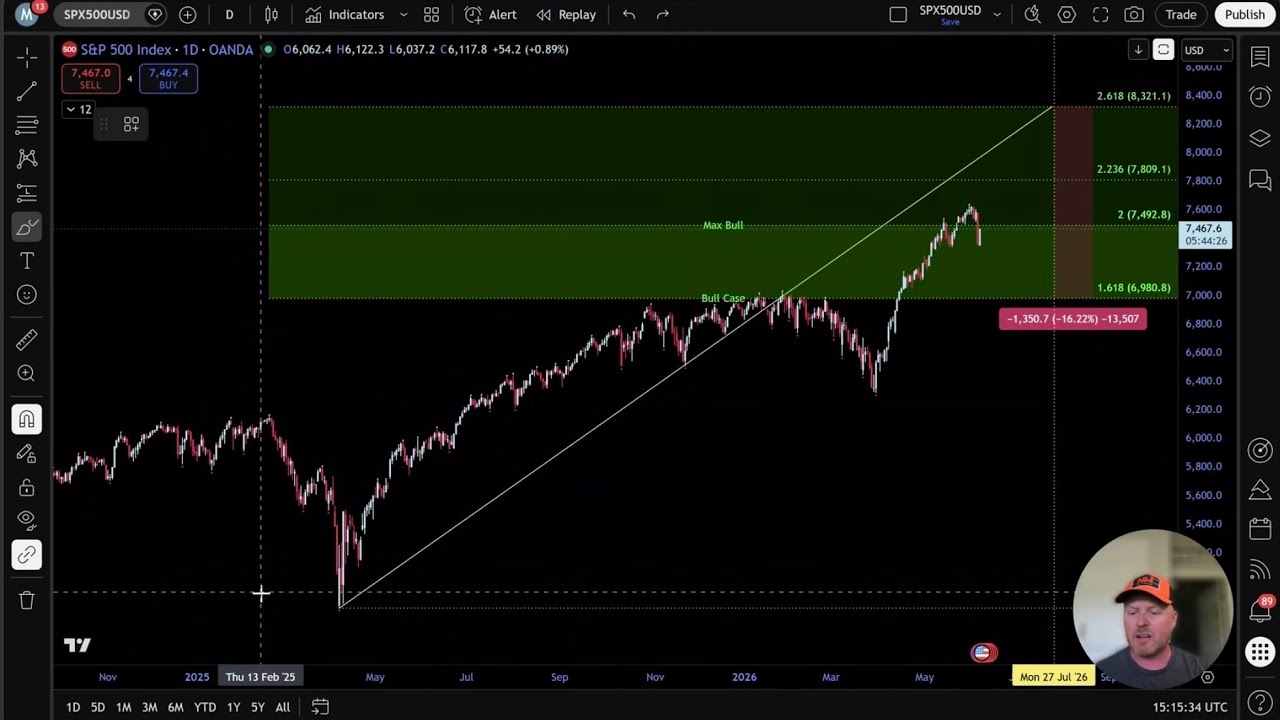1280x720 pixels.
Task: Open the help center question icon
Action: click(1260, 703)
